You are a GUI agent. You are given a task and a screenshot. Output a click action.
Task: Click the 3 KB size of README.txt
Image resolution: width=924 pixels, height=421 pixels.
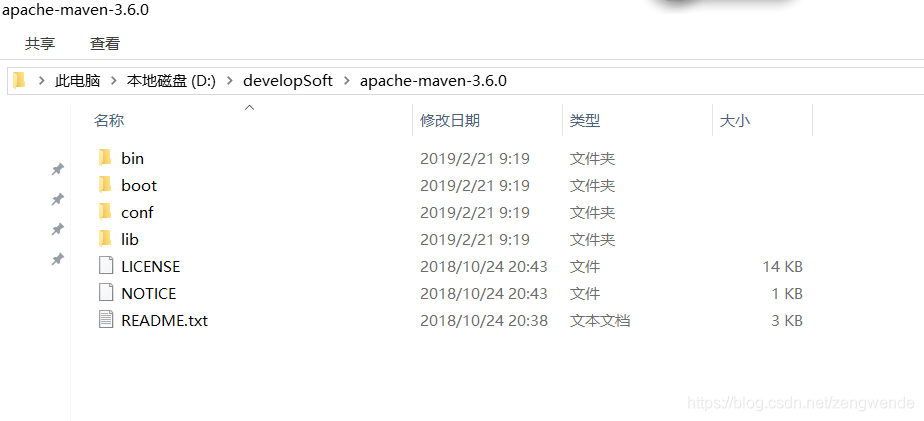click(787, 321)
